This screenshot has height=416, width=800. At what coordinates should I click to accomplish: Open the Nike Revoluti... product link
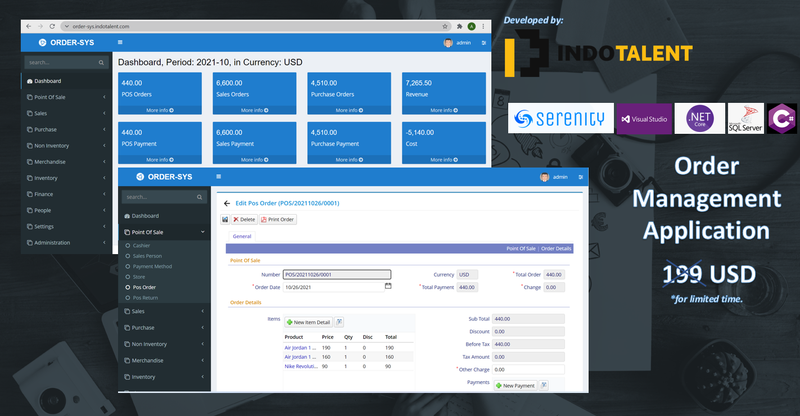coord(301,366)
